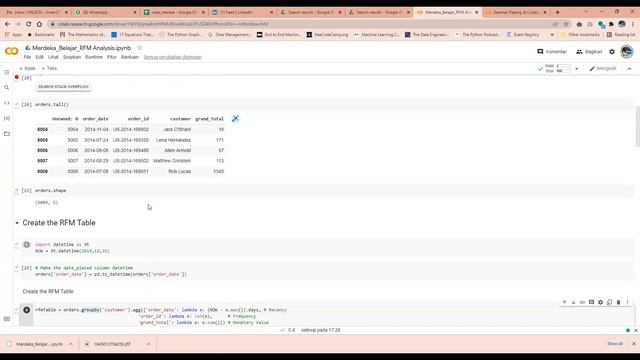Click the browser address bar
Viewport: 640px width, 360px height.
tap(302, 24)
